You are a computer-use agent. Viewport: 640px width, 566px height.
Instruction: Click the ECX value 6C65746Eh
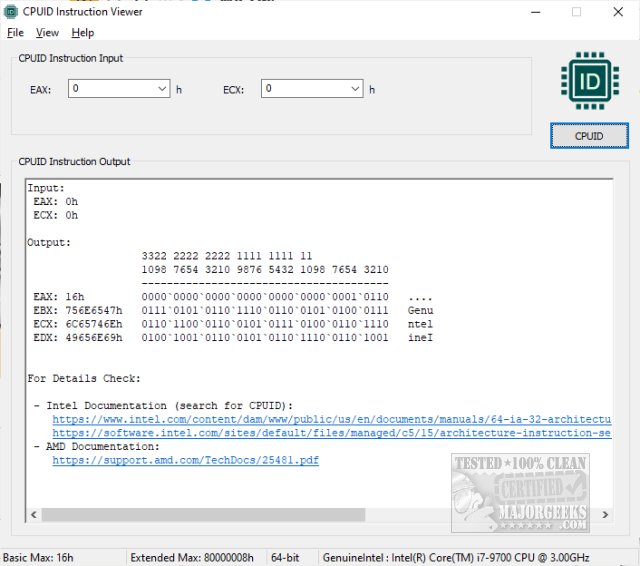coord(94,324)
